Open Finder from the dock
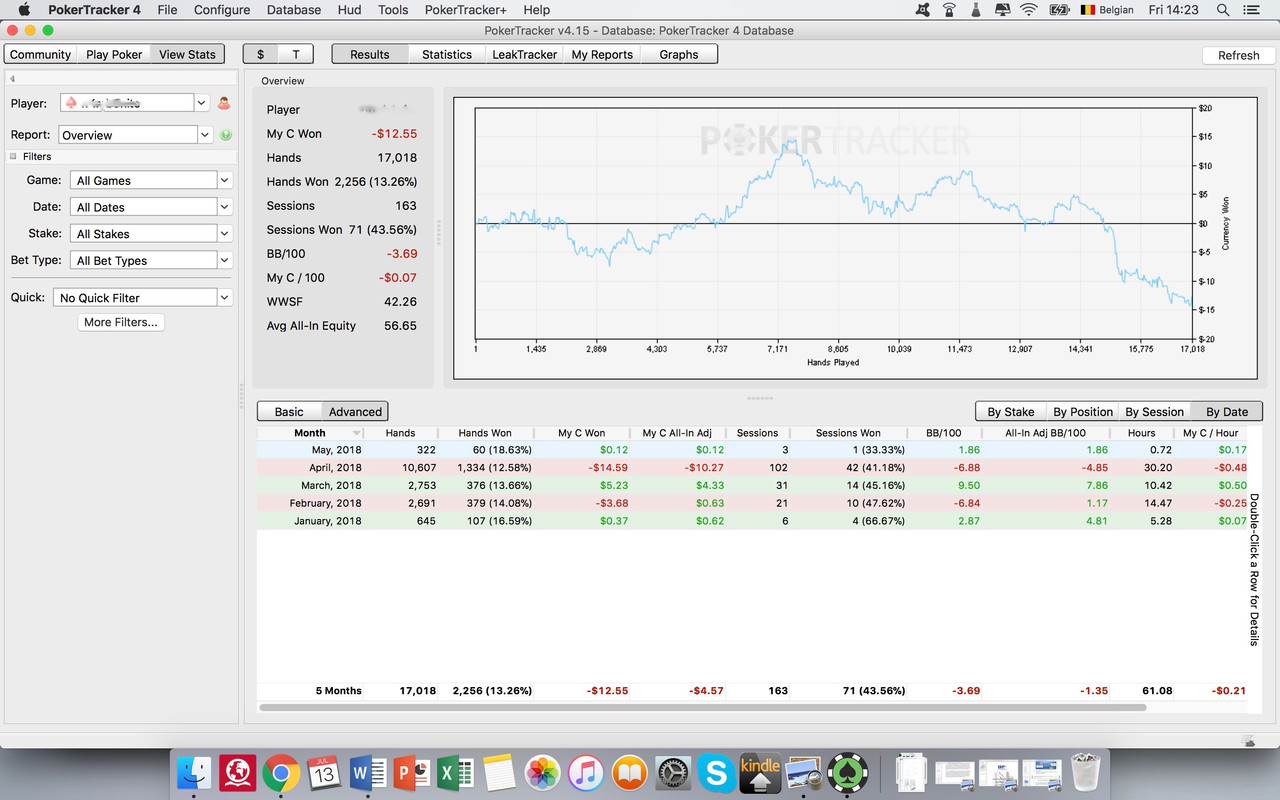 tap(194, 773)
